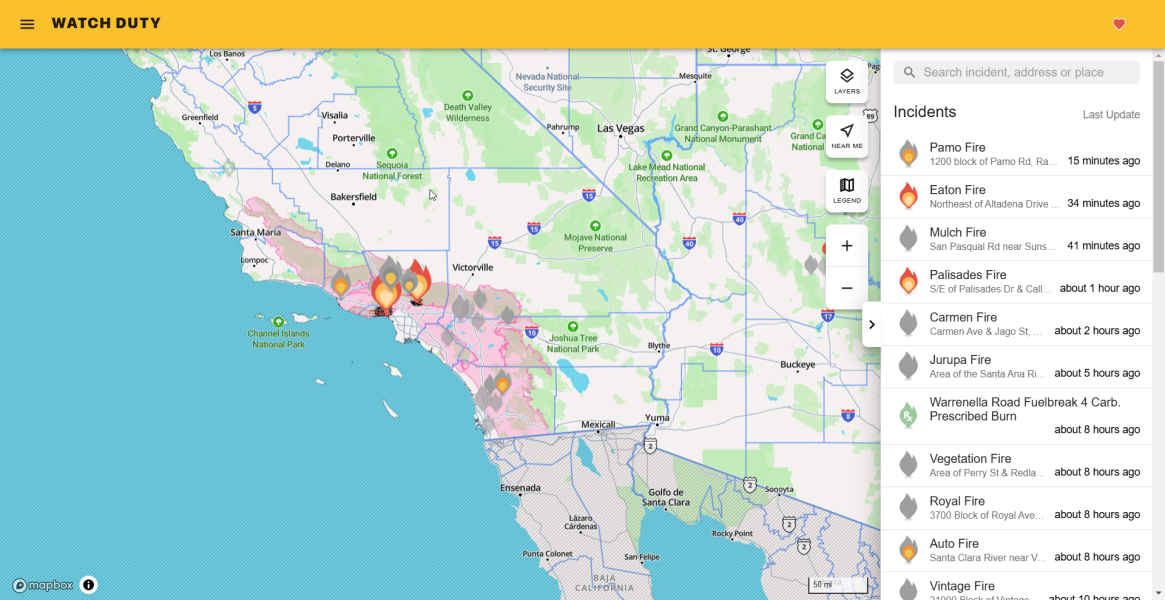Collapse the incidents sidebar with chevron
The image size is (1165, 600).
click(871, 325)
